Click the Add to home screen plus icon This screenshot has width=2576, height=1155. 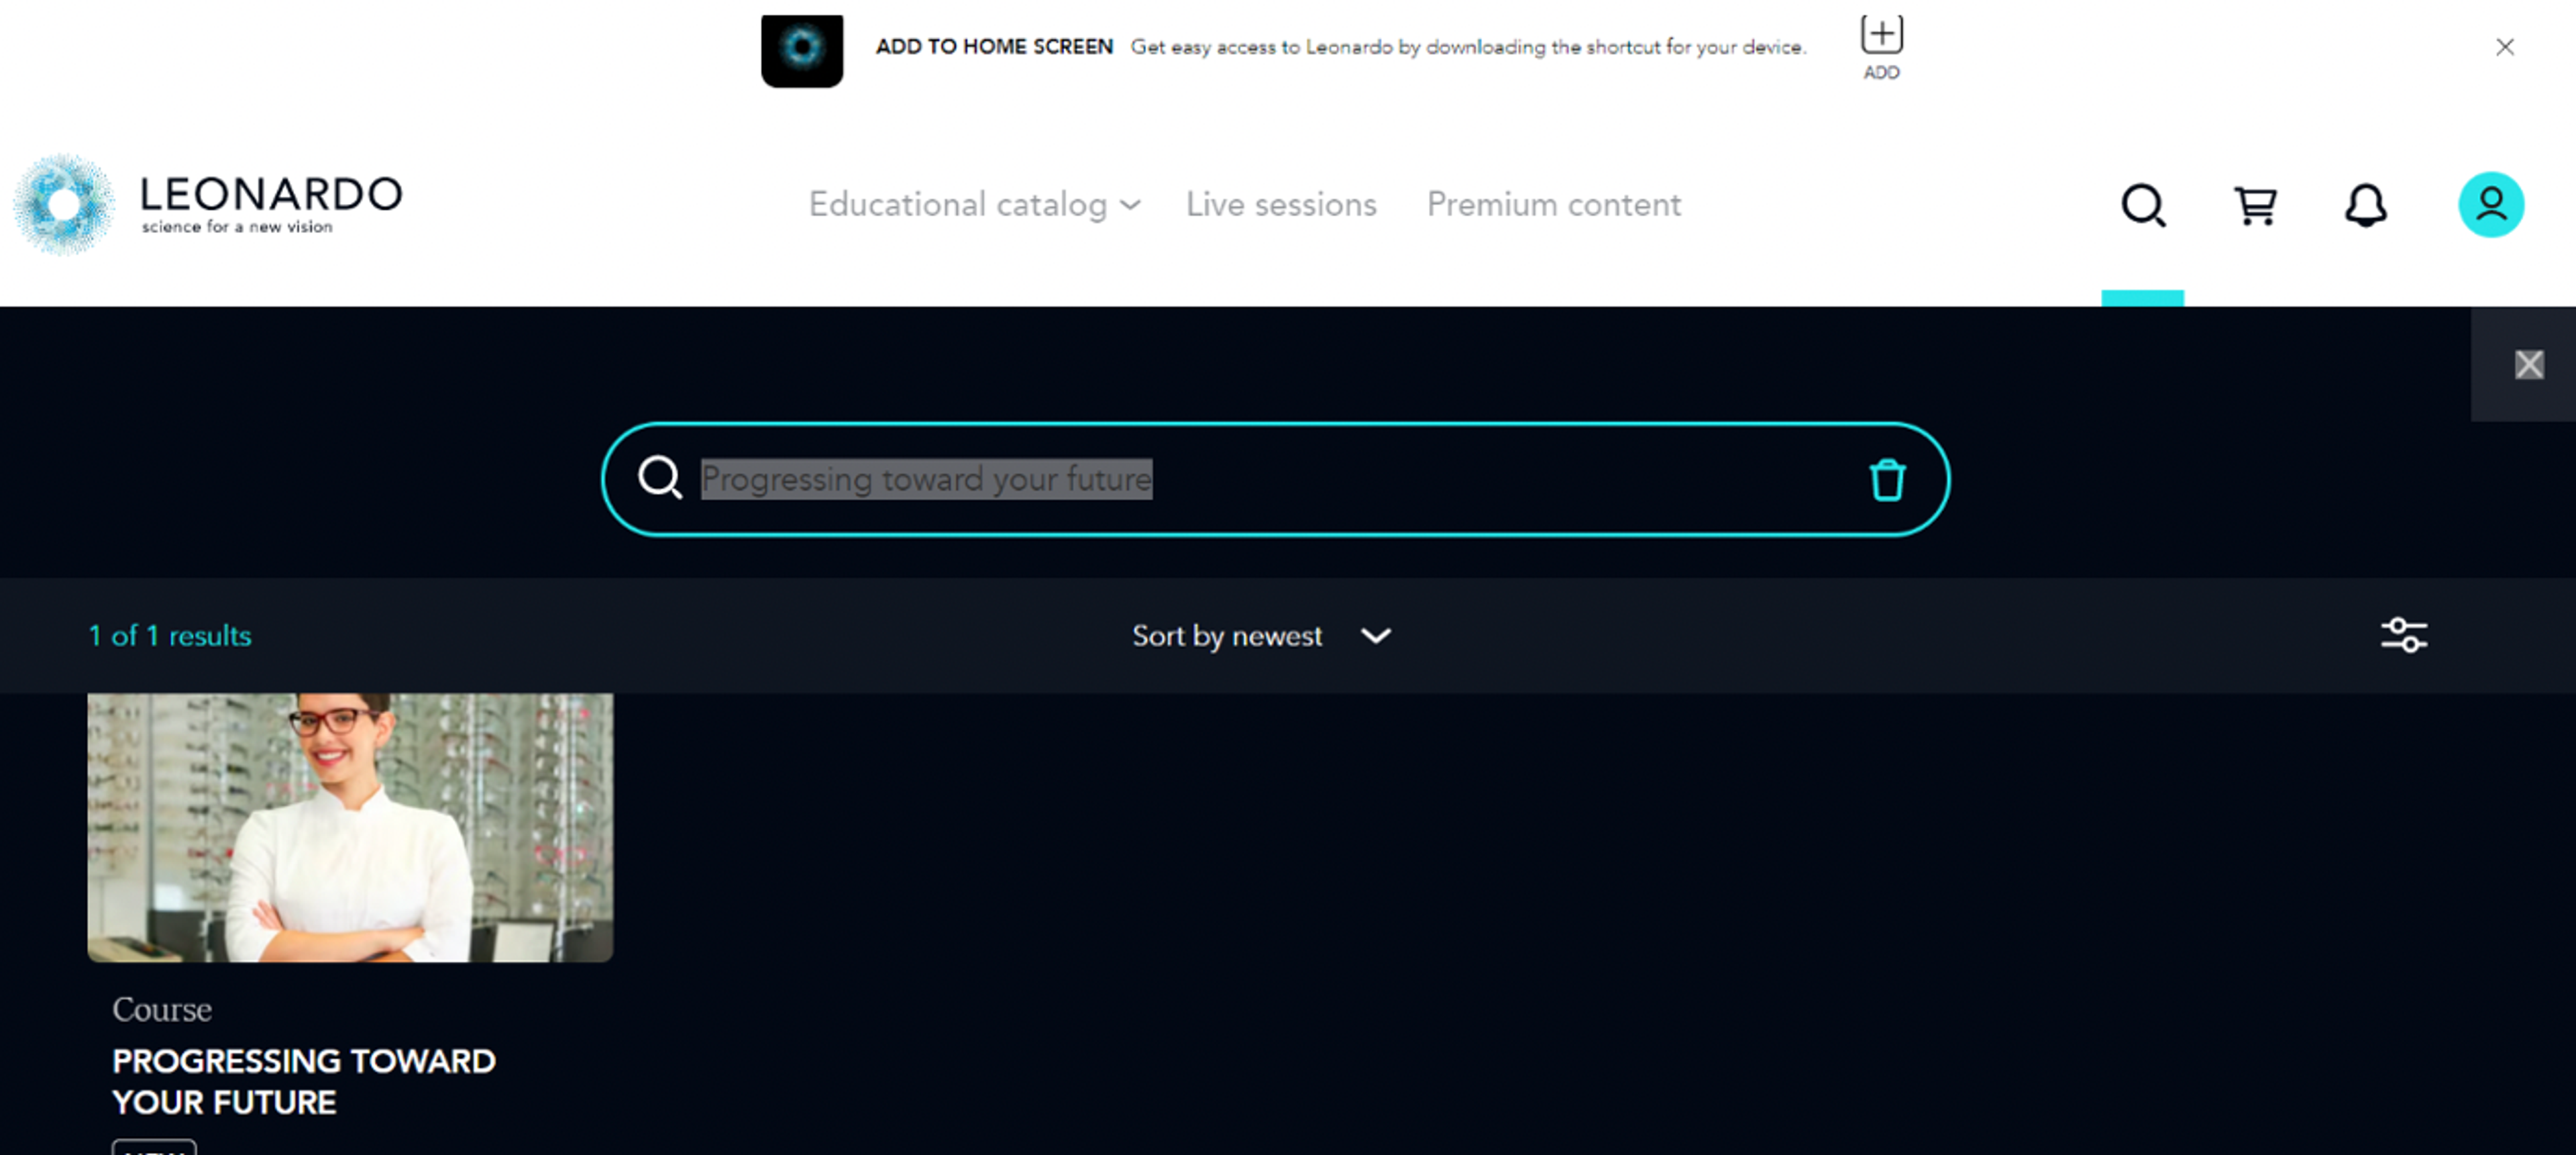(x=1881, y=36)
